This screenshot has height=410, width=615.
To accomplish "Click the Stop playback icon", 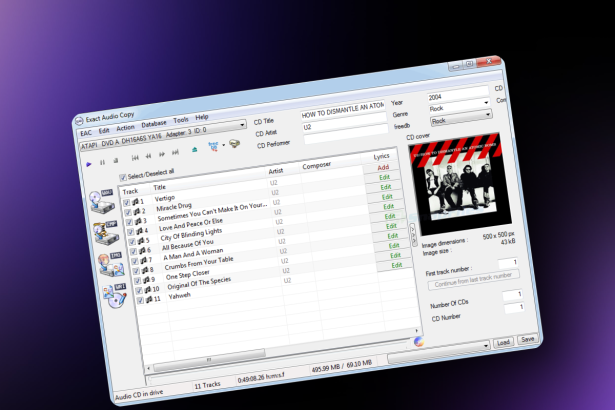I will click(x=116, y=160).
